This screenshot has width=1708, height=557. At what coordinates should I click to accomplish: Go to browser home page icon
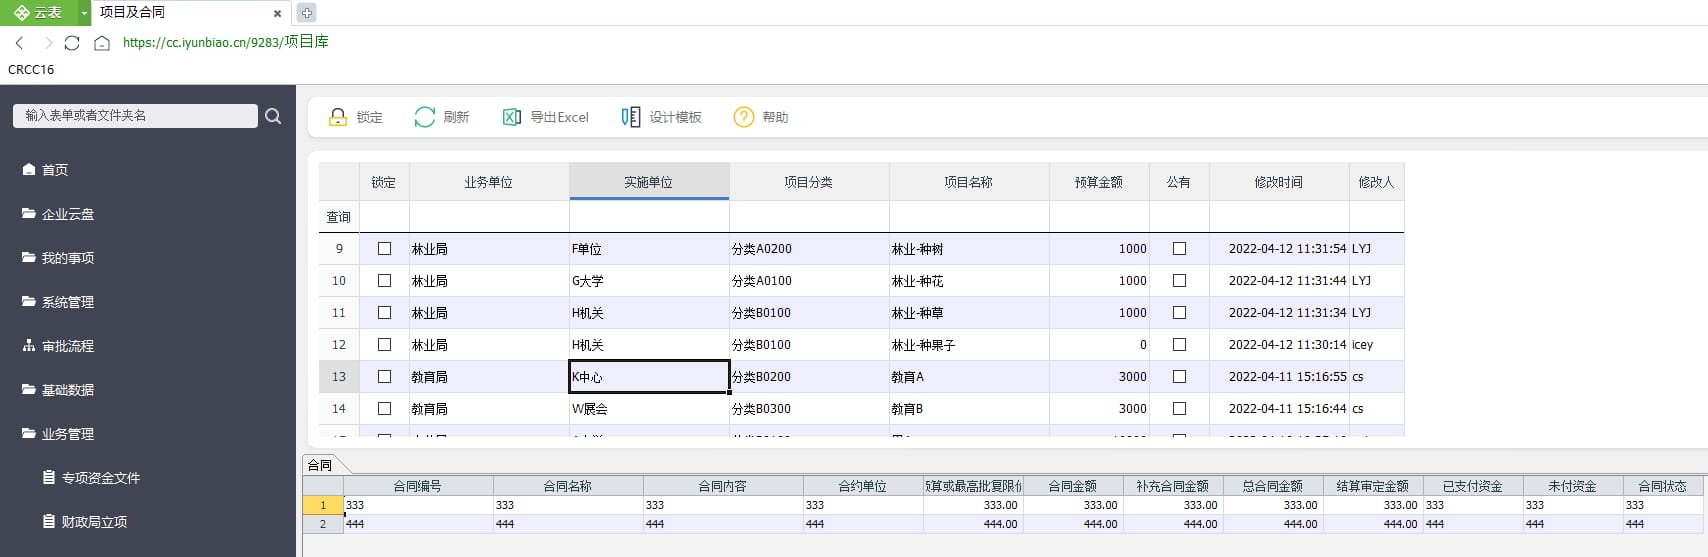[x=101, y=43]
